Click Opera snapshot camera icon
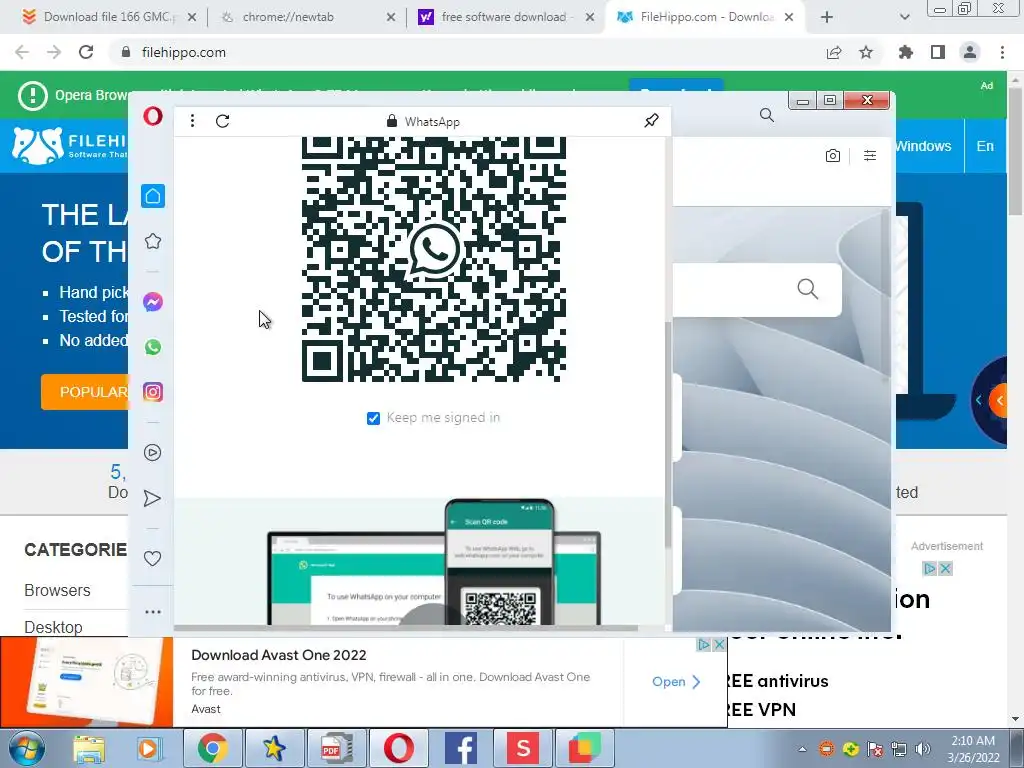Viewport: 1024px width, 768px height. coord(833,155)
